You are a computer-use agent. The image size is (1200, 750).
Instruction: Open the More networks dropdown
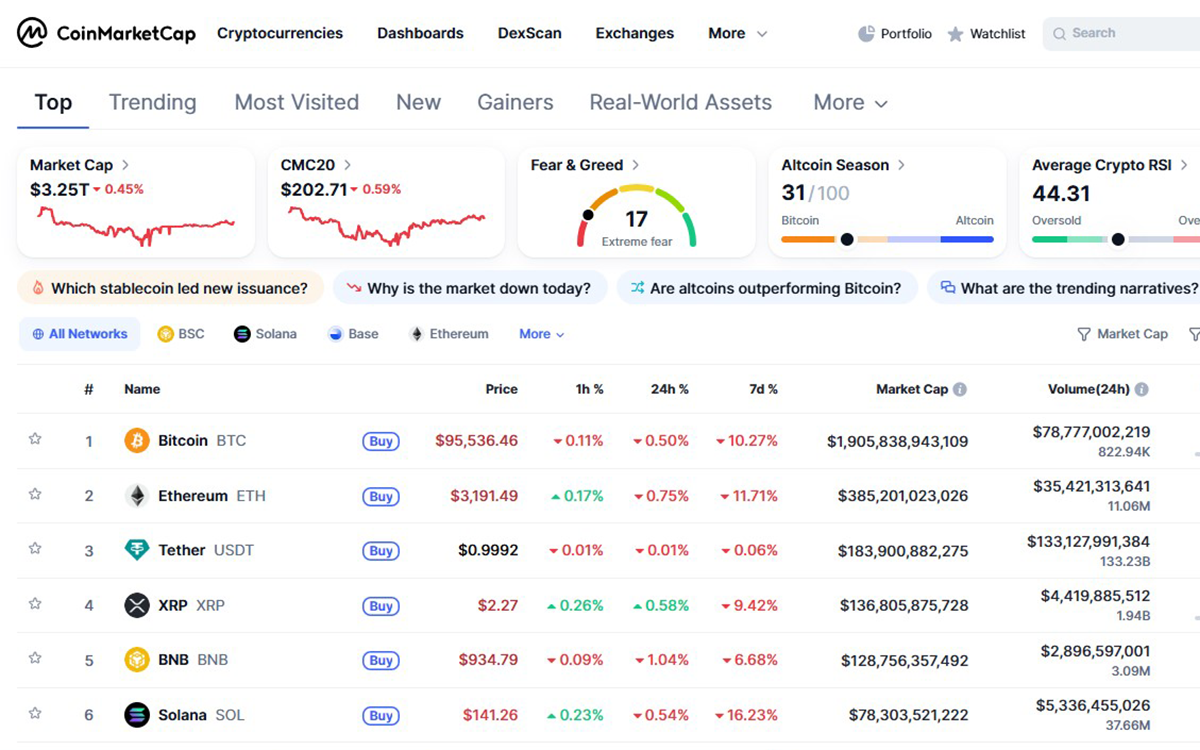click(x=540, y=334)
